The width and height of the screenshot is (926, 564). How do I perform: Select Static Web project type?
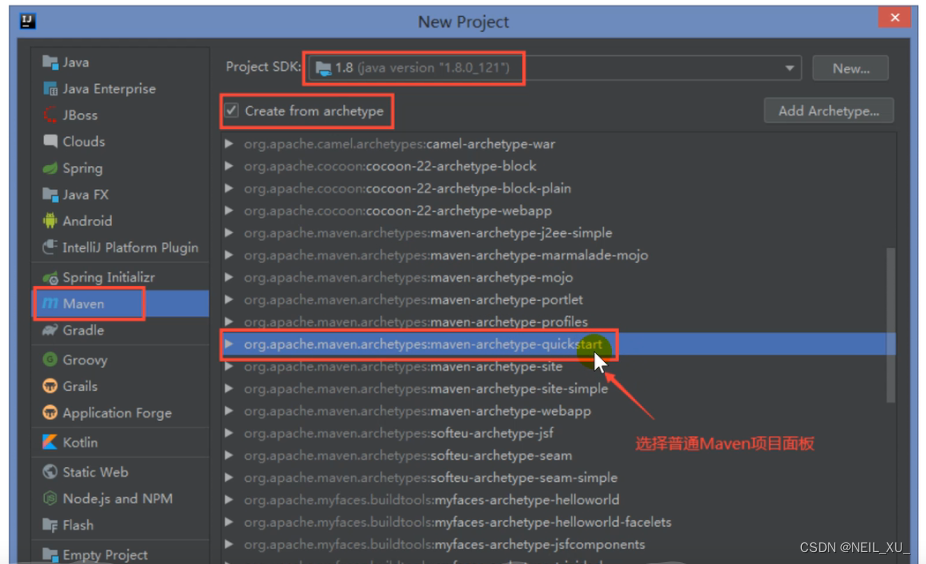tap(120, 471)
